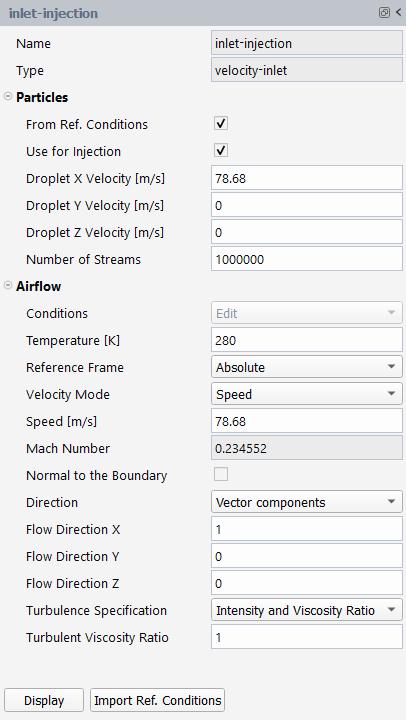Edit the Flow Direction Z field

(307, 583)
